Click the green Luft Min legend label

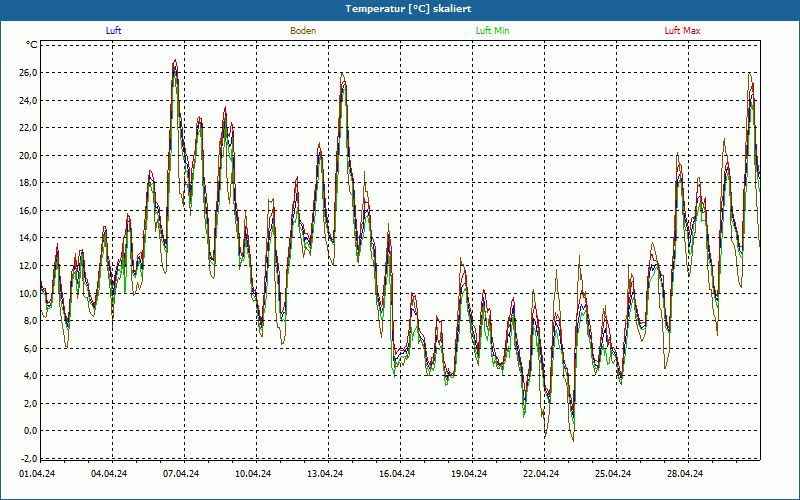click(492, 31)
